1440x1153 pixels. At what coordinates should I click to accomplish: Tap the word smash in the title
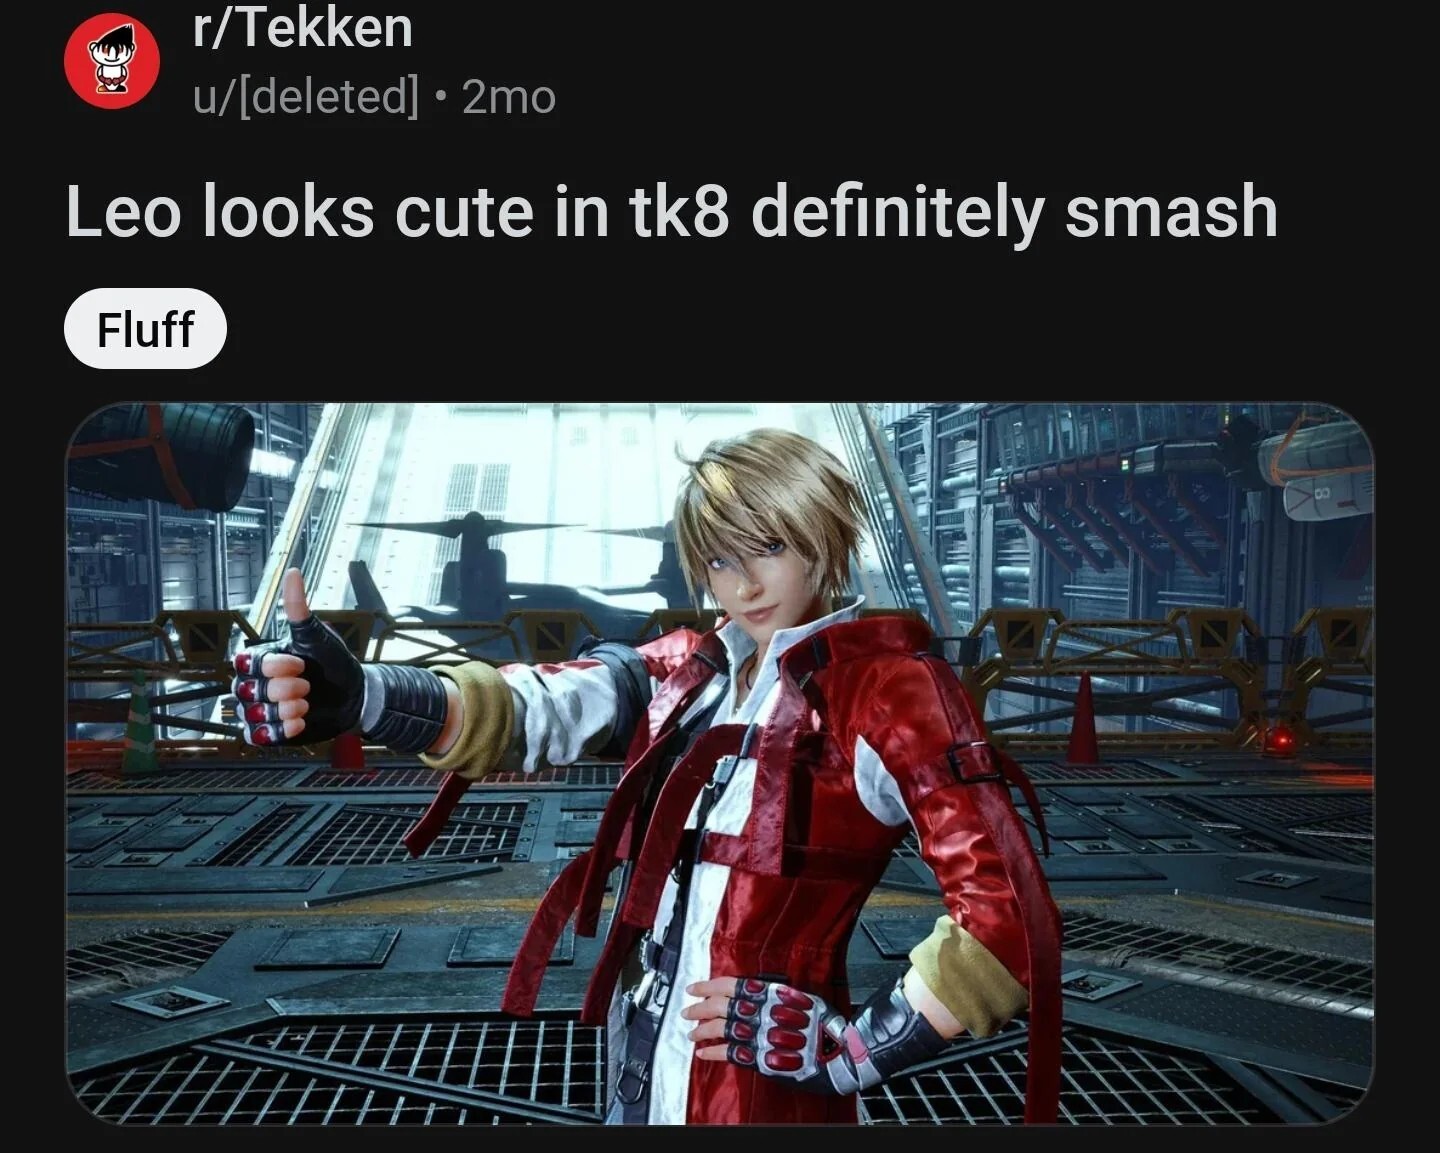point(1171,212)
